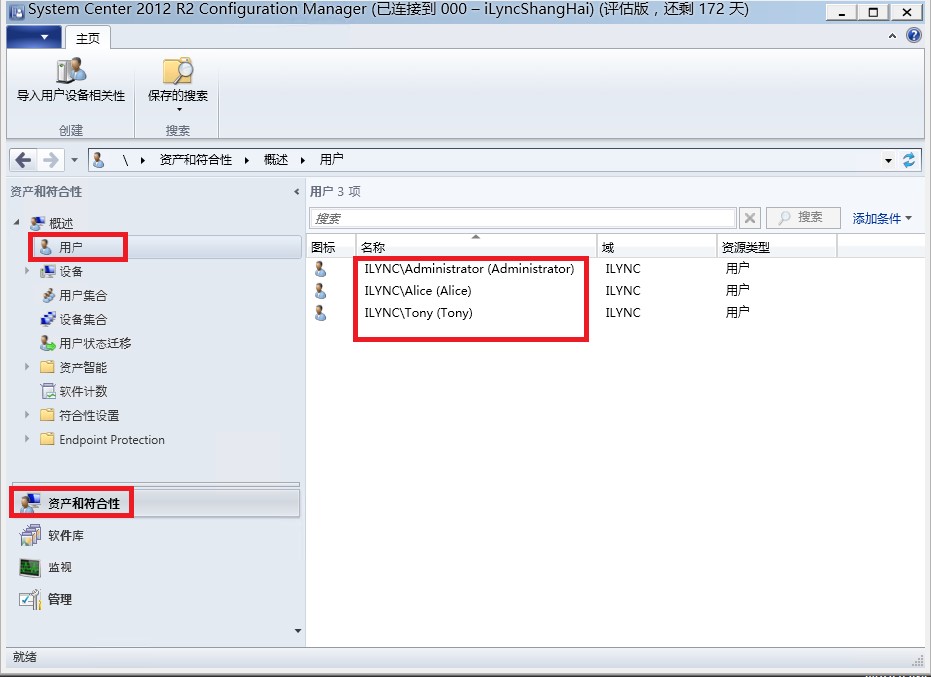Click the ILYNC domain cell in Alice row
This screenshot has height=677, width=931.
point(623,291)
